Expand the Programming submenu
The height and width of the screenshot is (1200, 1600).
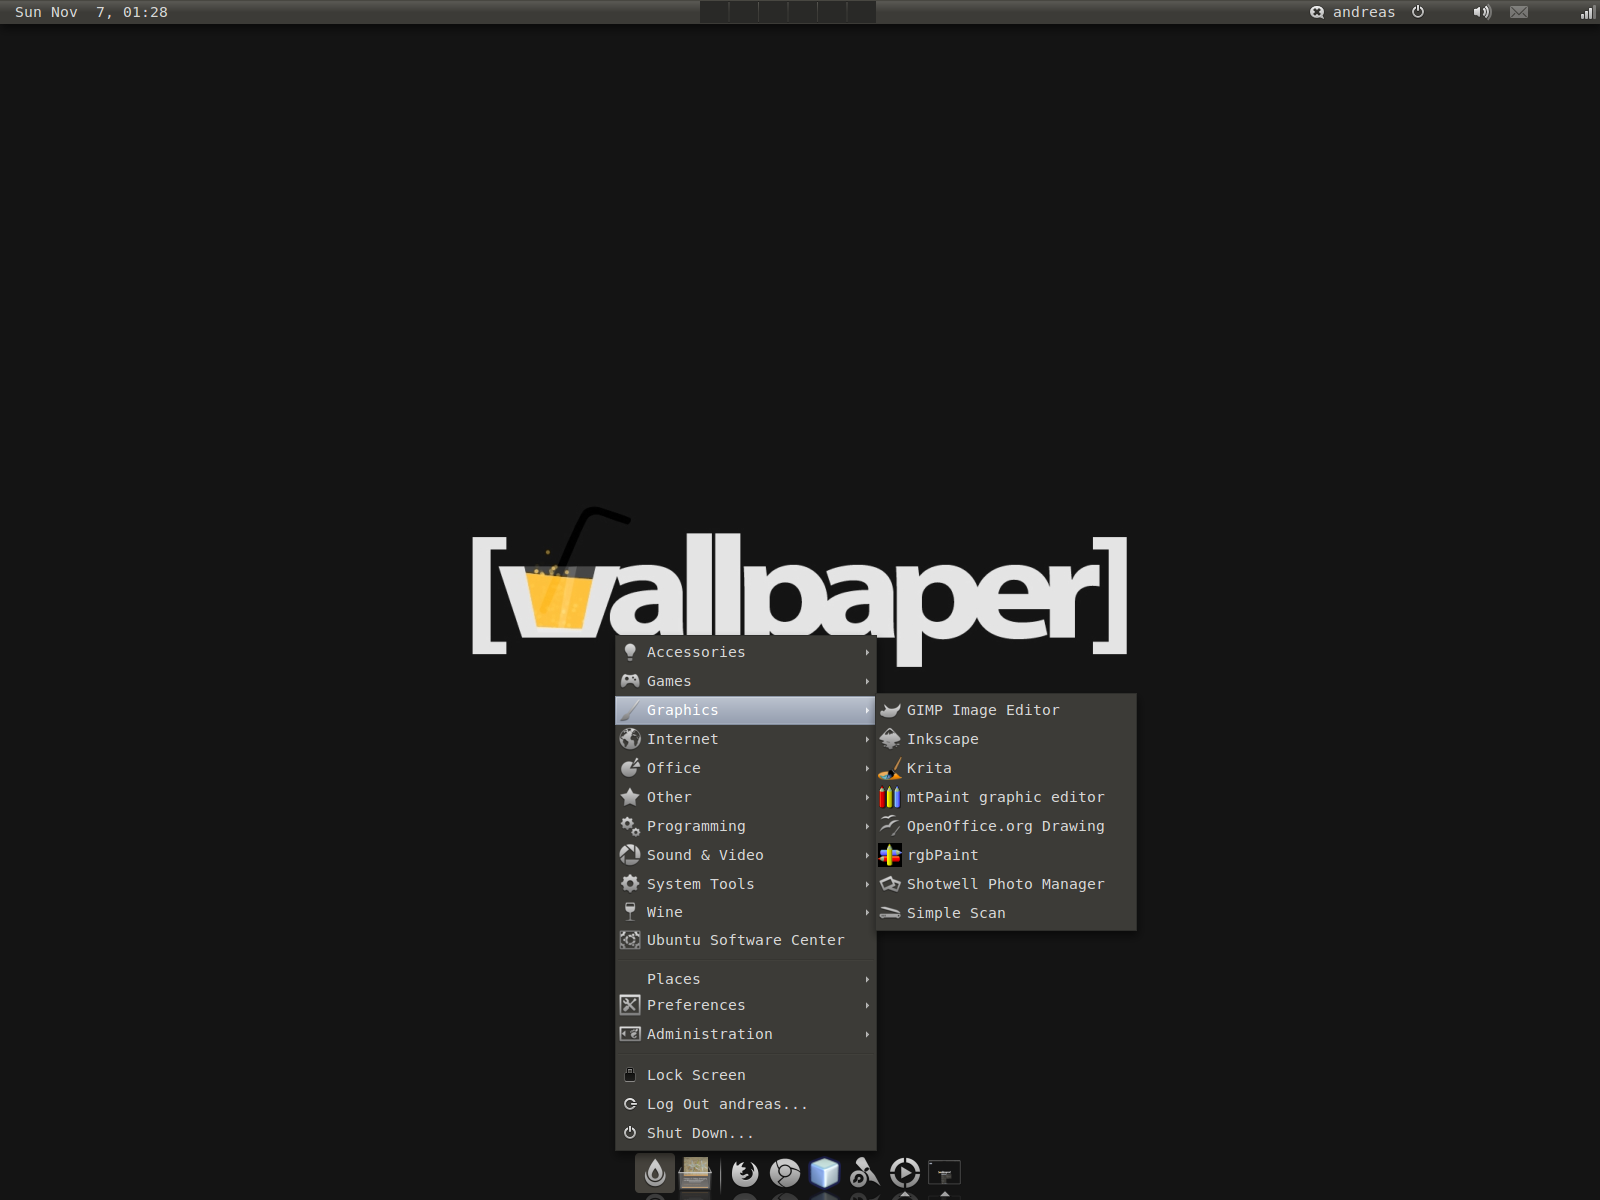[746, 826]
